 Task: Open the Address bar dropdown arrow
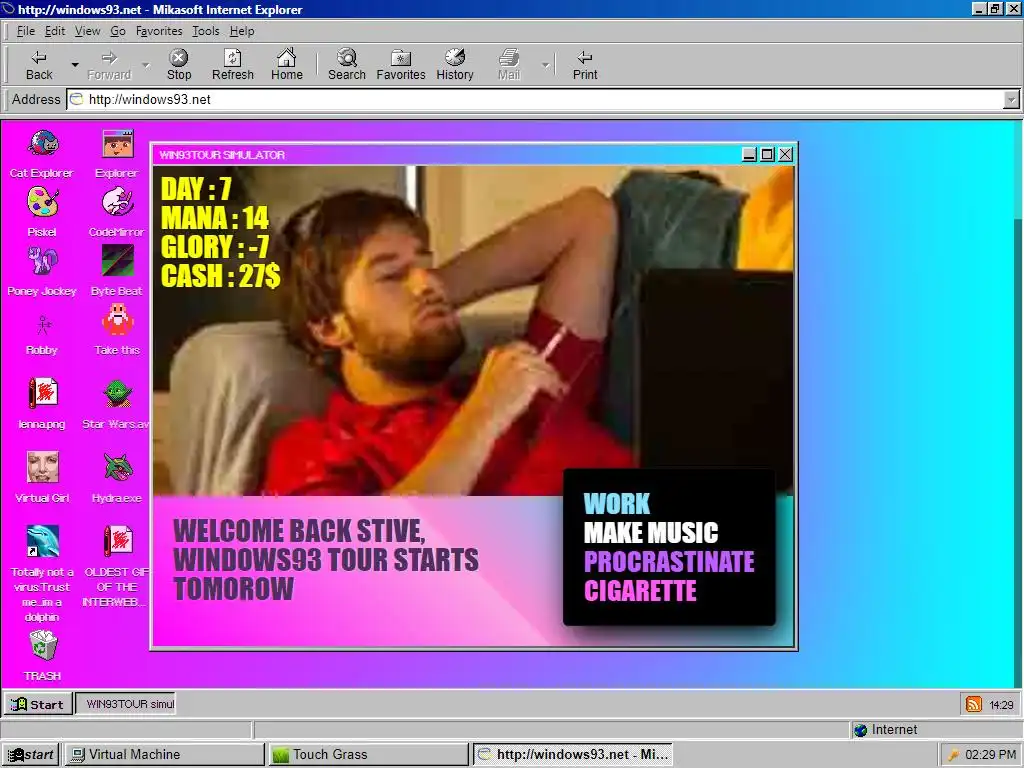1011,100
